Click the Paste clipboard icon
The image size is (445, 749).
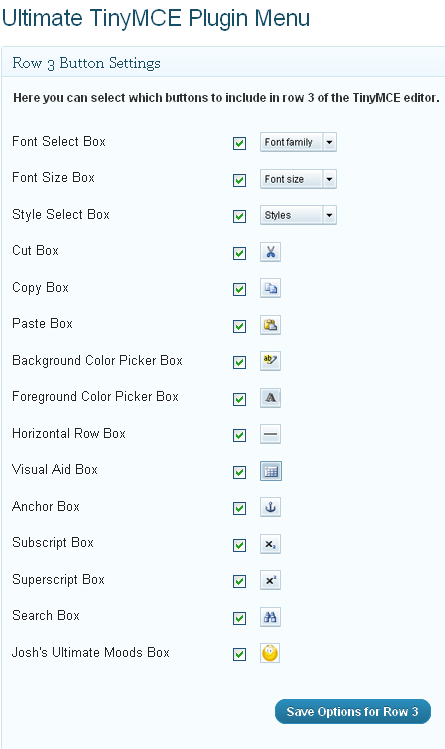[x=270, y=325]
